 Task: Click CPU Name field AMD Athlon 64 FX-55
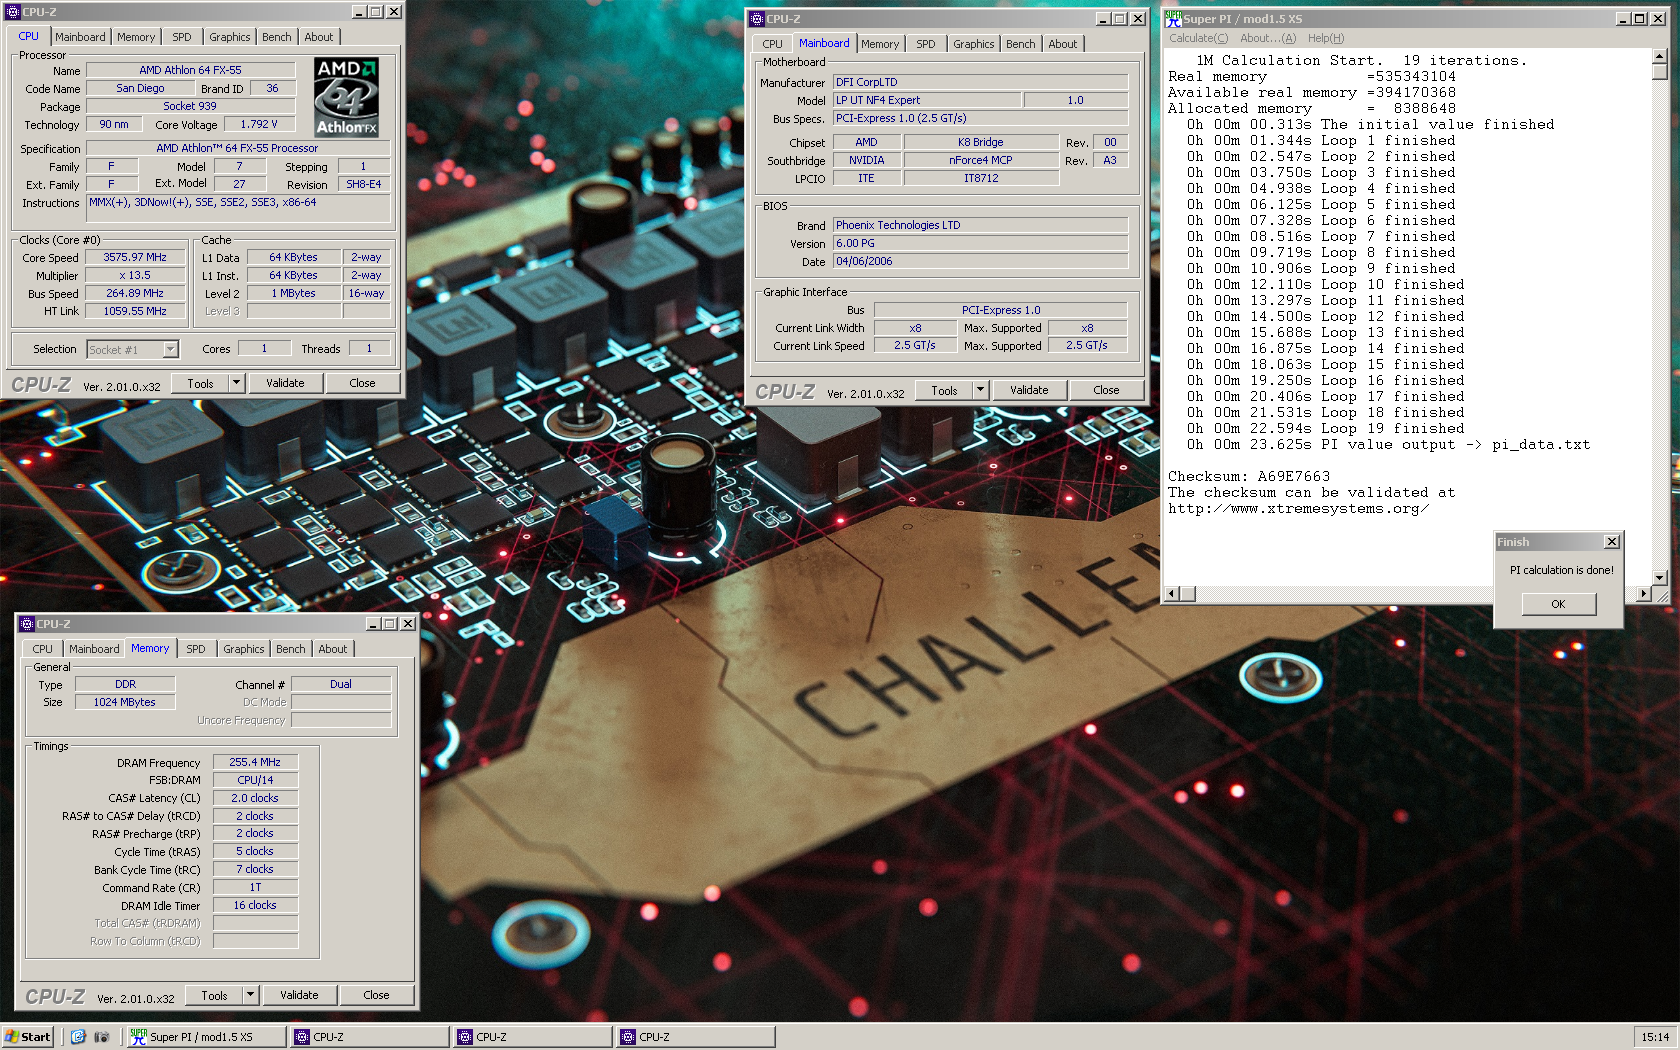[x=190, y=70]
